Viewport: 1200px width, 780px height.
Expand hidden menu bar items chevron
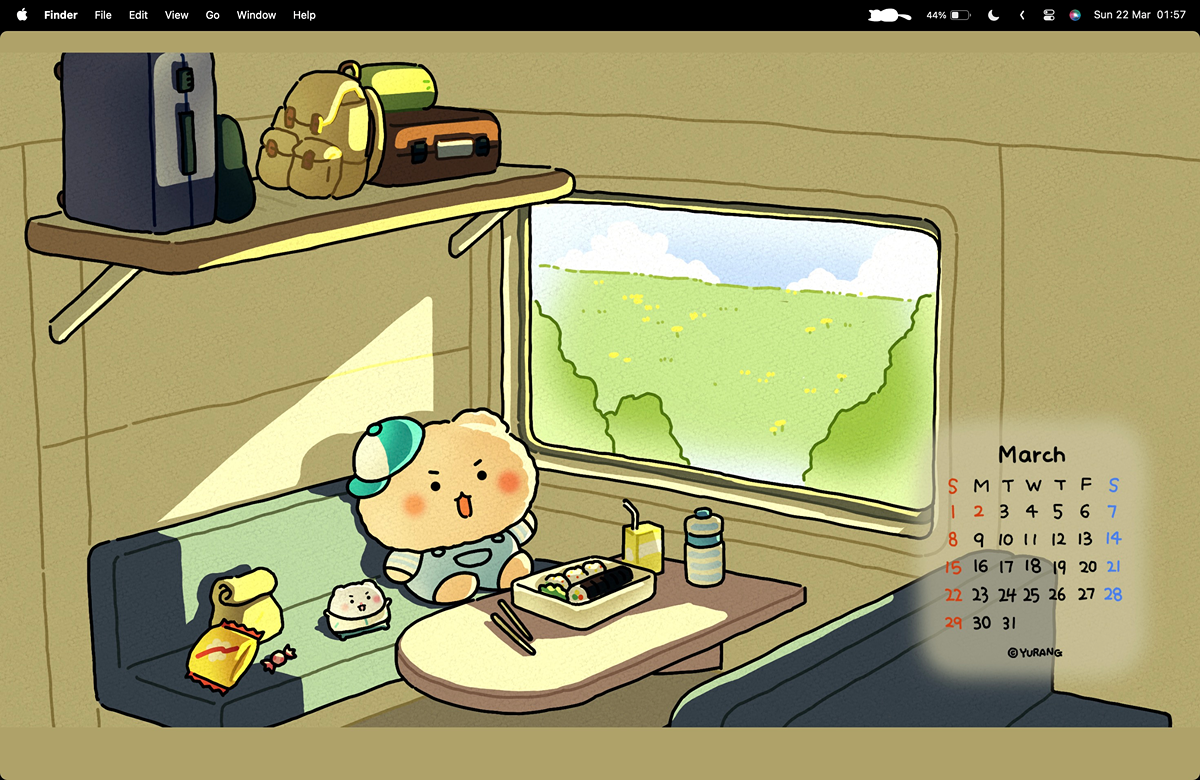point(1021,15)
